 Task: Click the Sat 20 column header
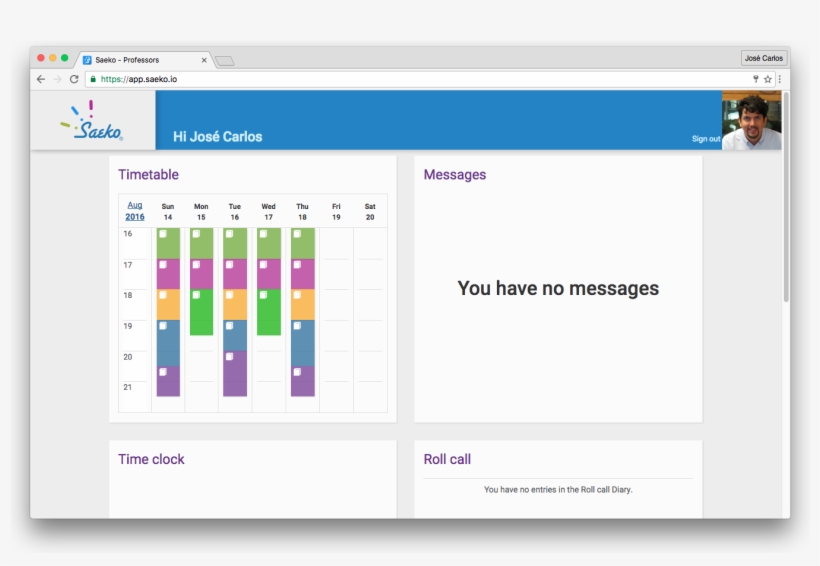370,211
